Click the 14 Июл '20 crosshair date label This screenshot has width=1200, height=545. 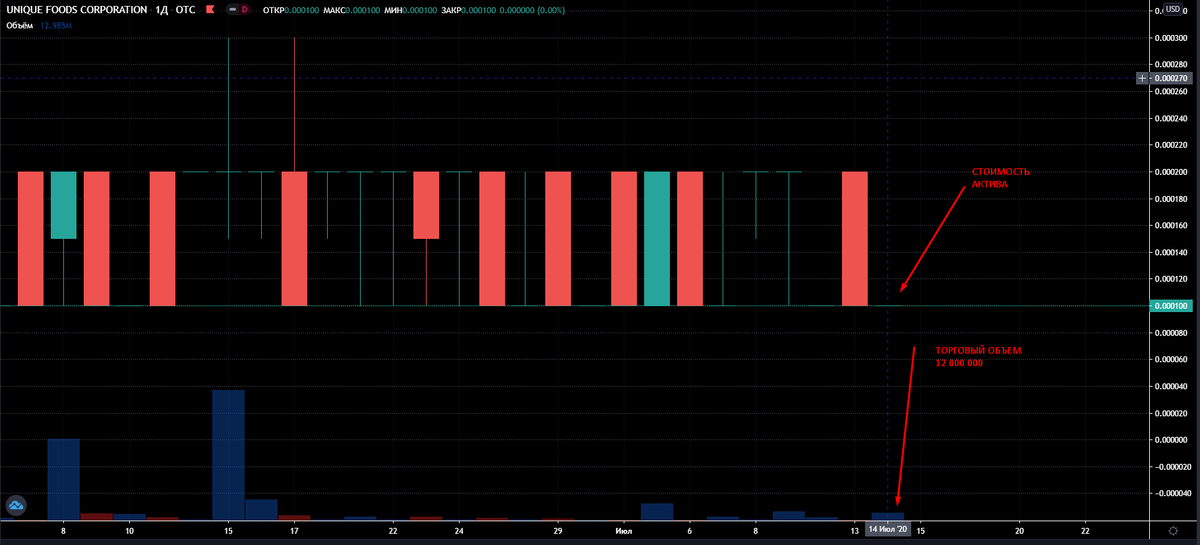889,530
